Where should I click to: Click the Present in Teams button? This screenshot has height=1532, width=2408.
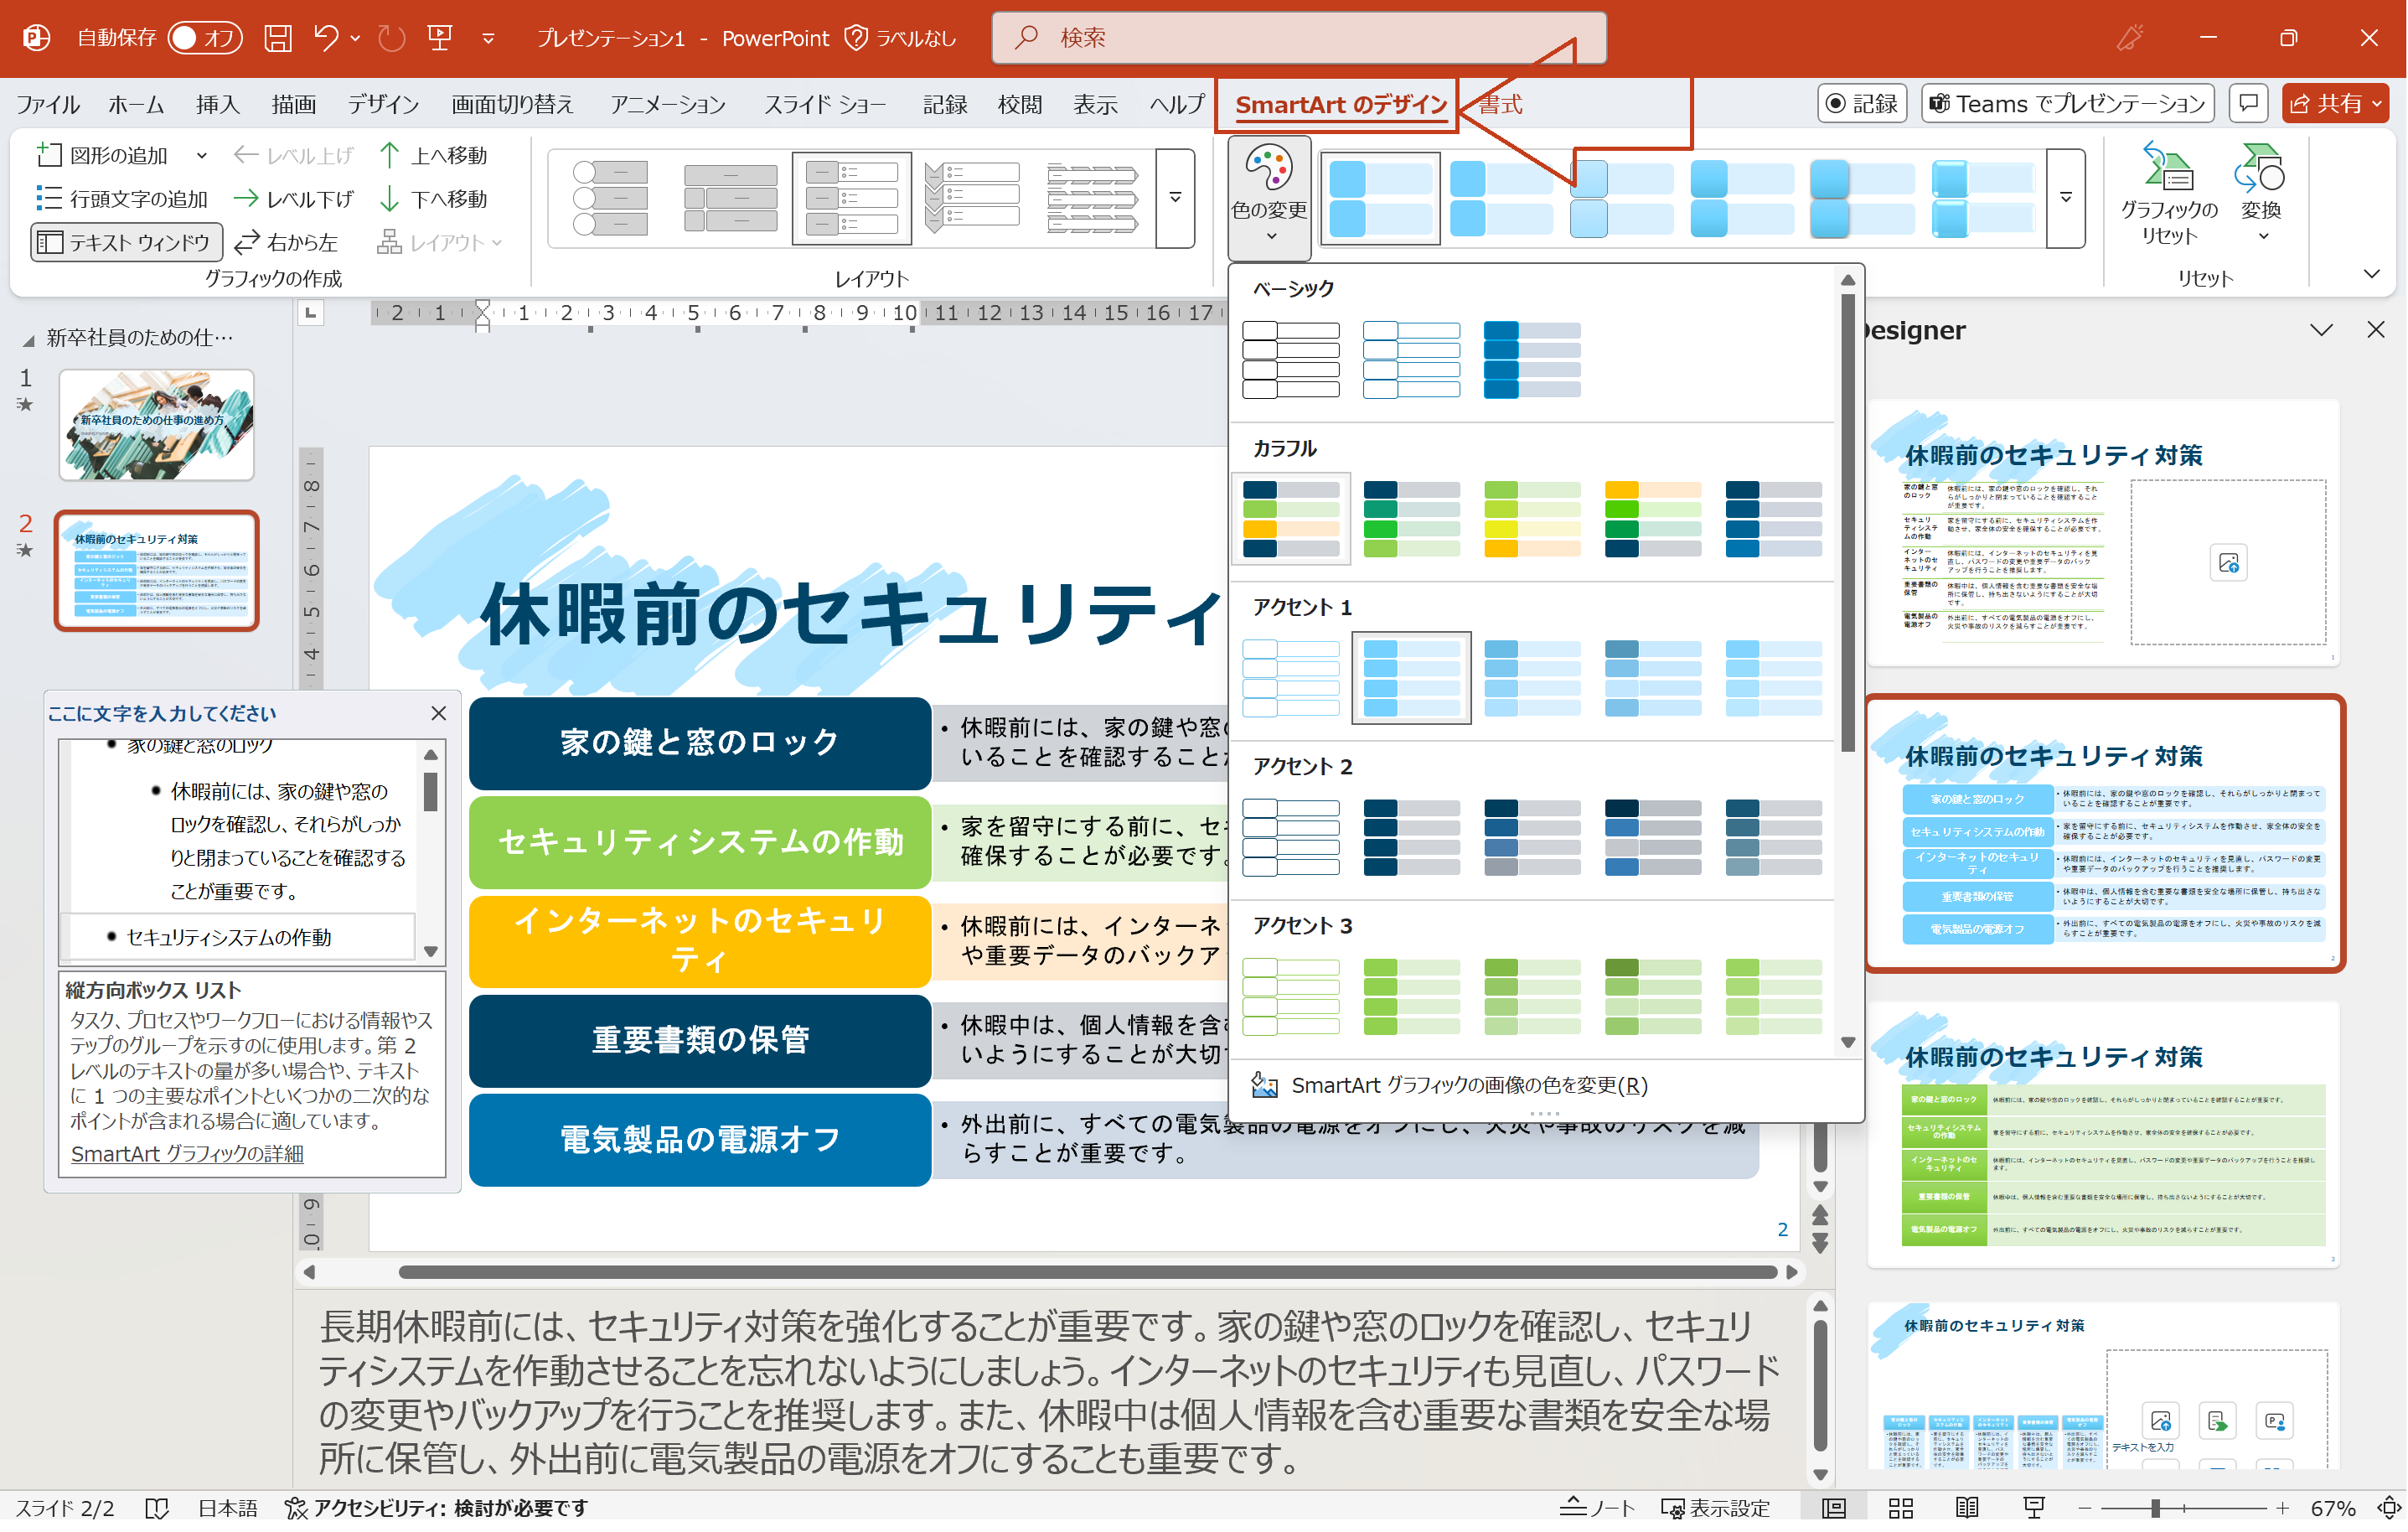[2068, 103]
